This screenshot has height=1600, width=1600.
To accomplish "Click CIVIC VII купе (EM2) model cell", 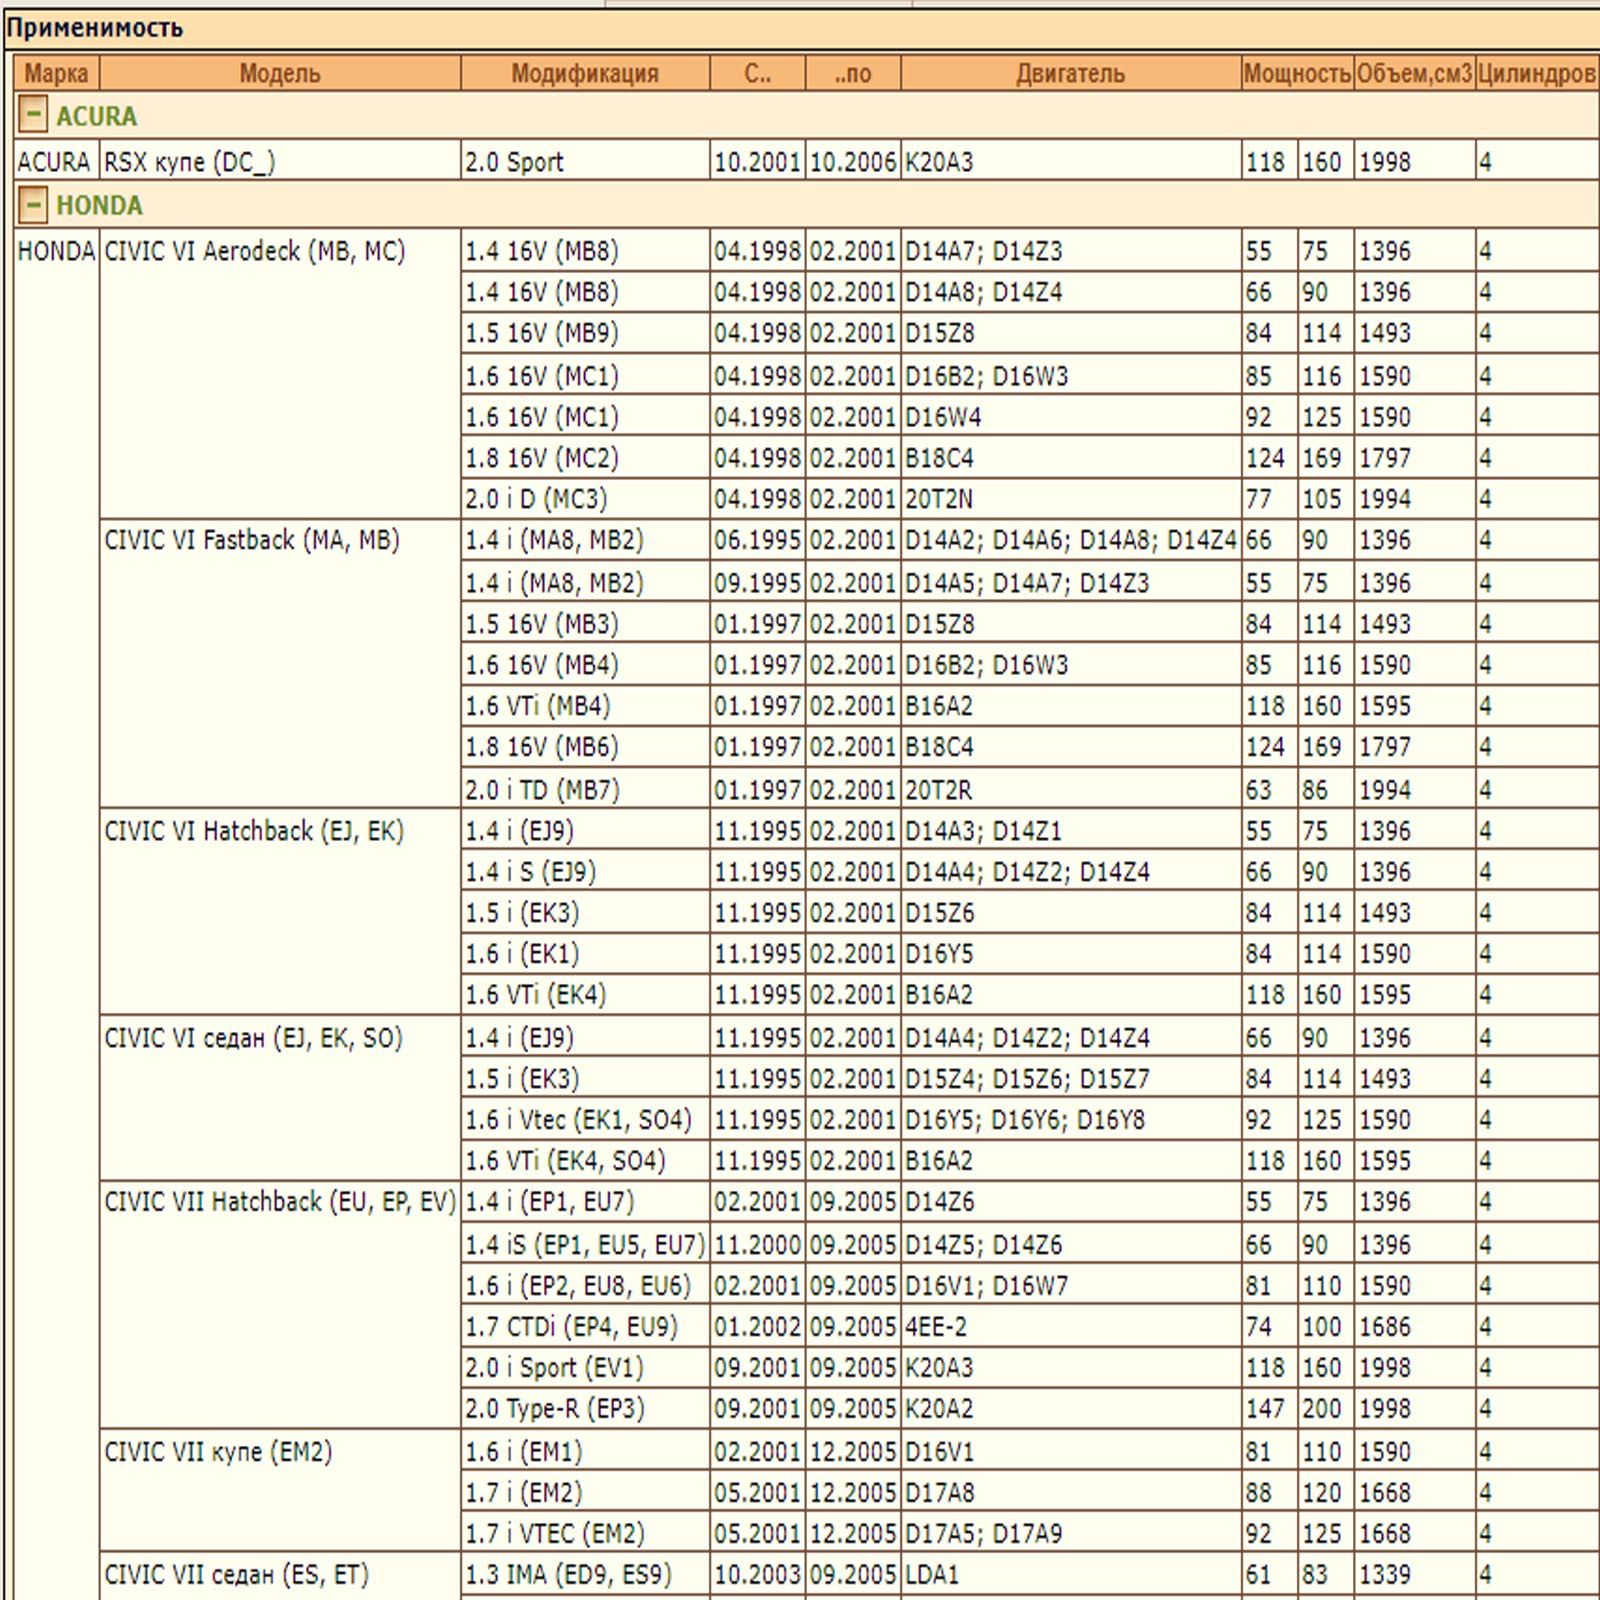I will pos(218,1451).
